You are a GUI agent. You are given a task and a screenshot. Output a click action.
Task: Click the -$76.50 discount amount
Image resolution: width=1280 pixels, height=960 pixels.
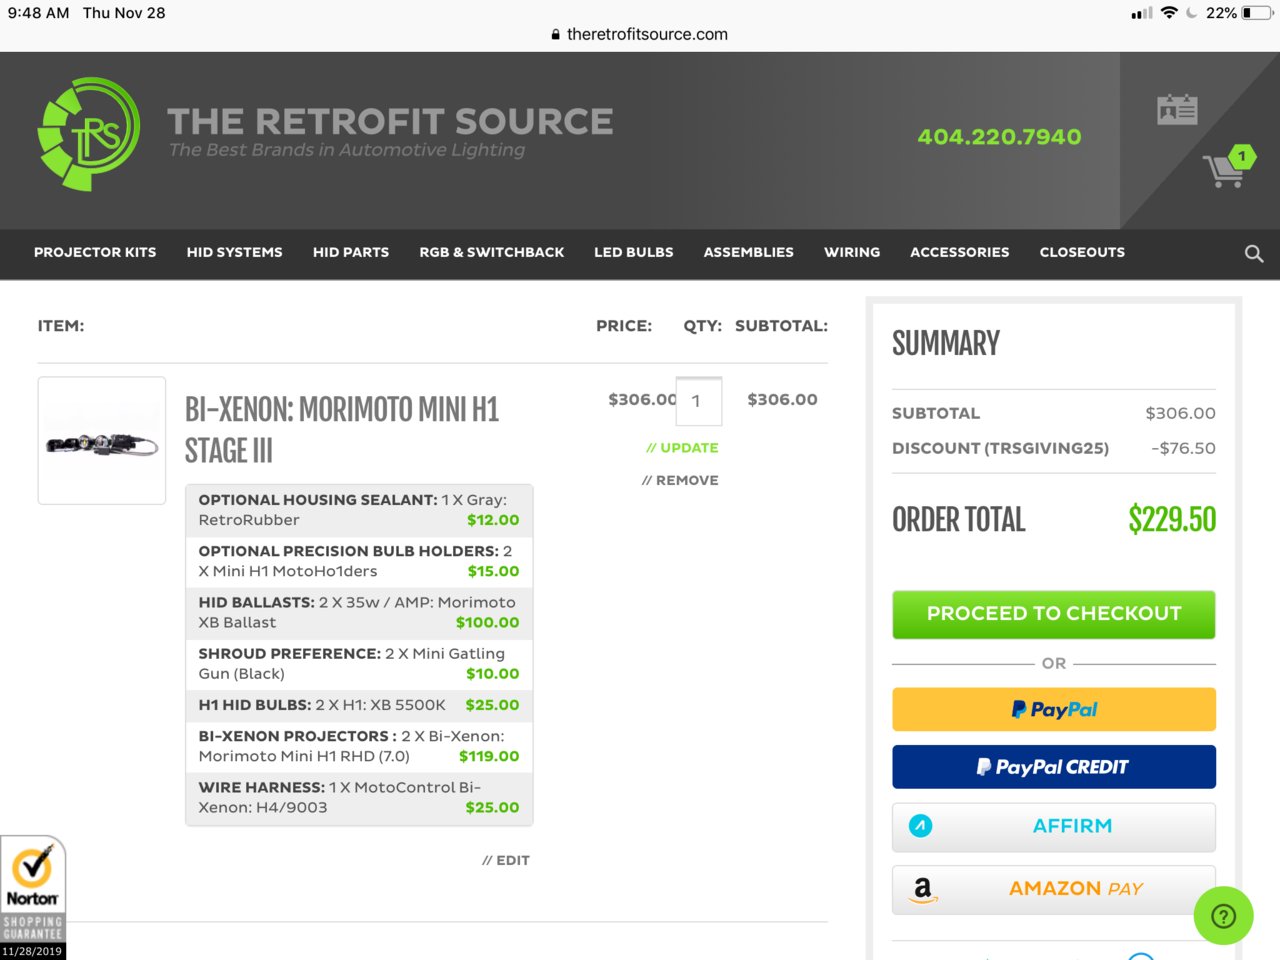pyautogui.click(x=1183, y=448)
